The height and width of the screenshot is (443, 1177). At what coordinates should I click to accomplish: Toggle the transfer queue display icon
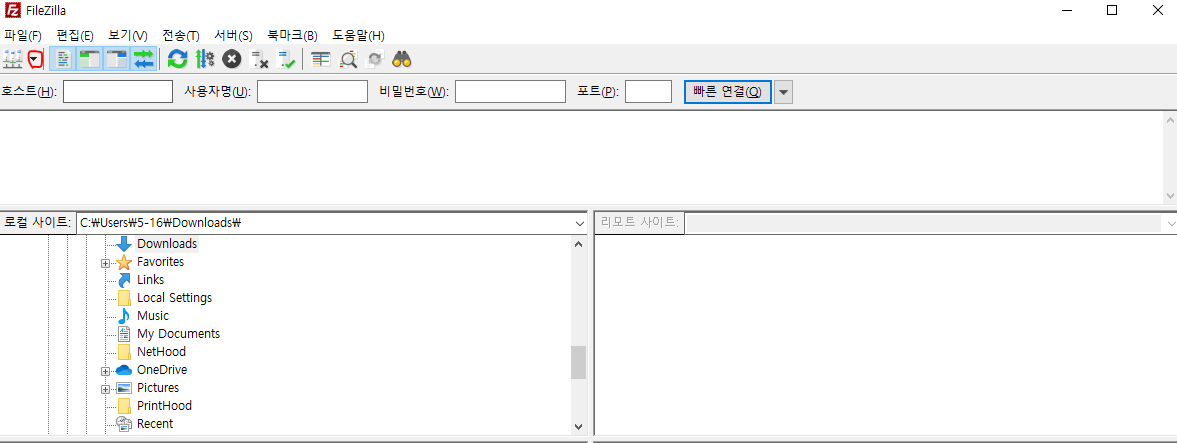[143, 59]
